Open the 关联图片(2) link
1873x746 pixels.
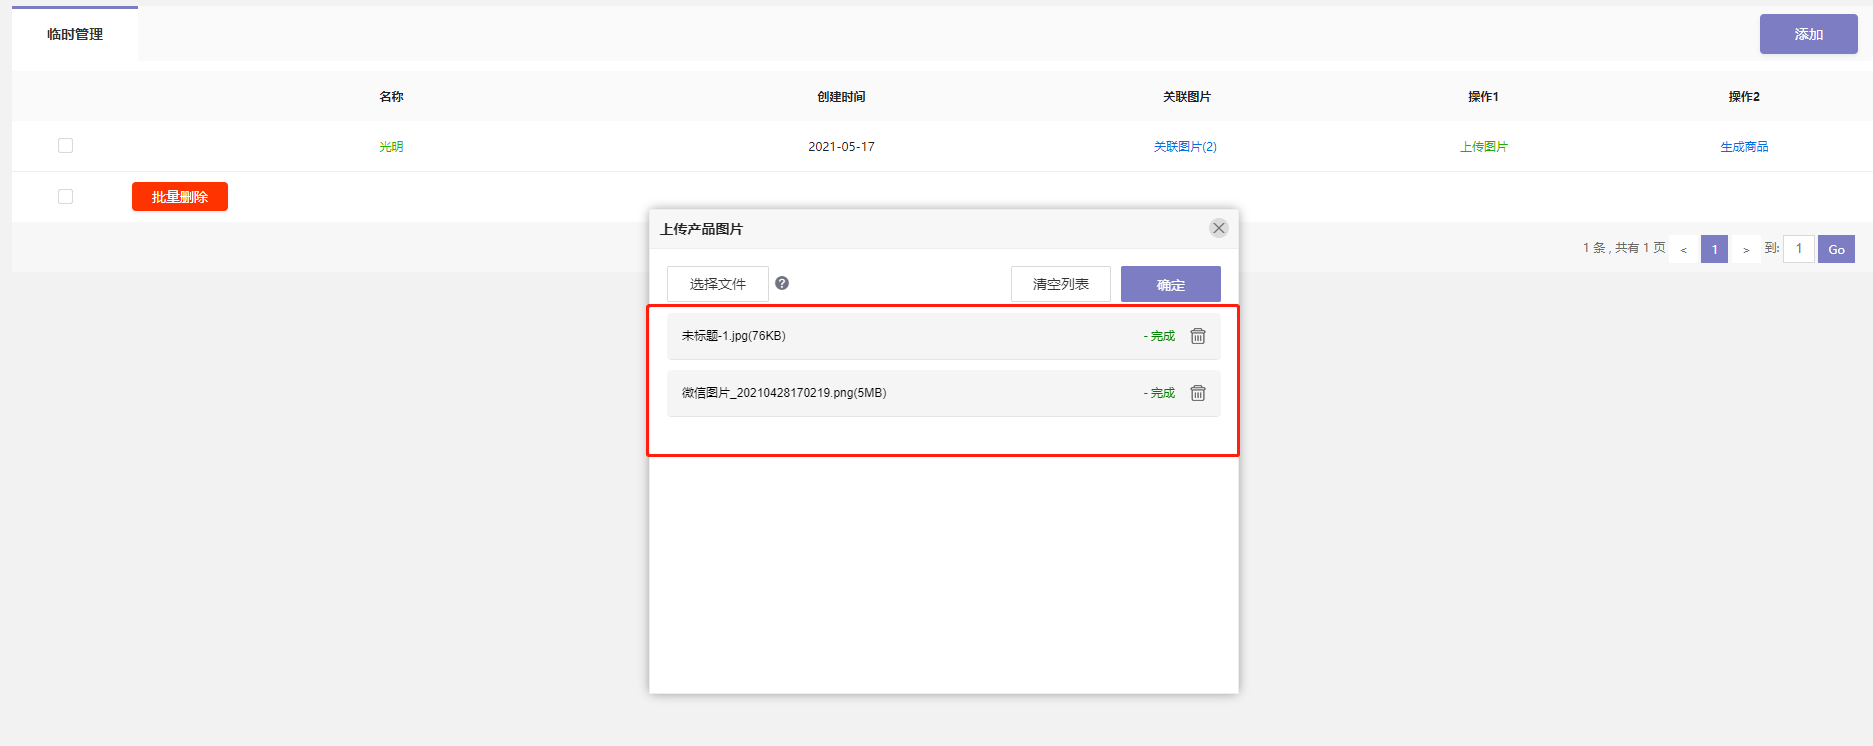pos(1185,147)
